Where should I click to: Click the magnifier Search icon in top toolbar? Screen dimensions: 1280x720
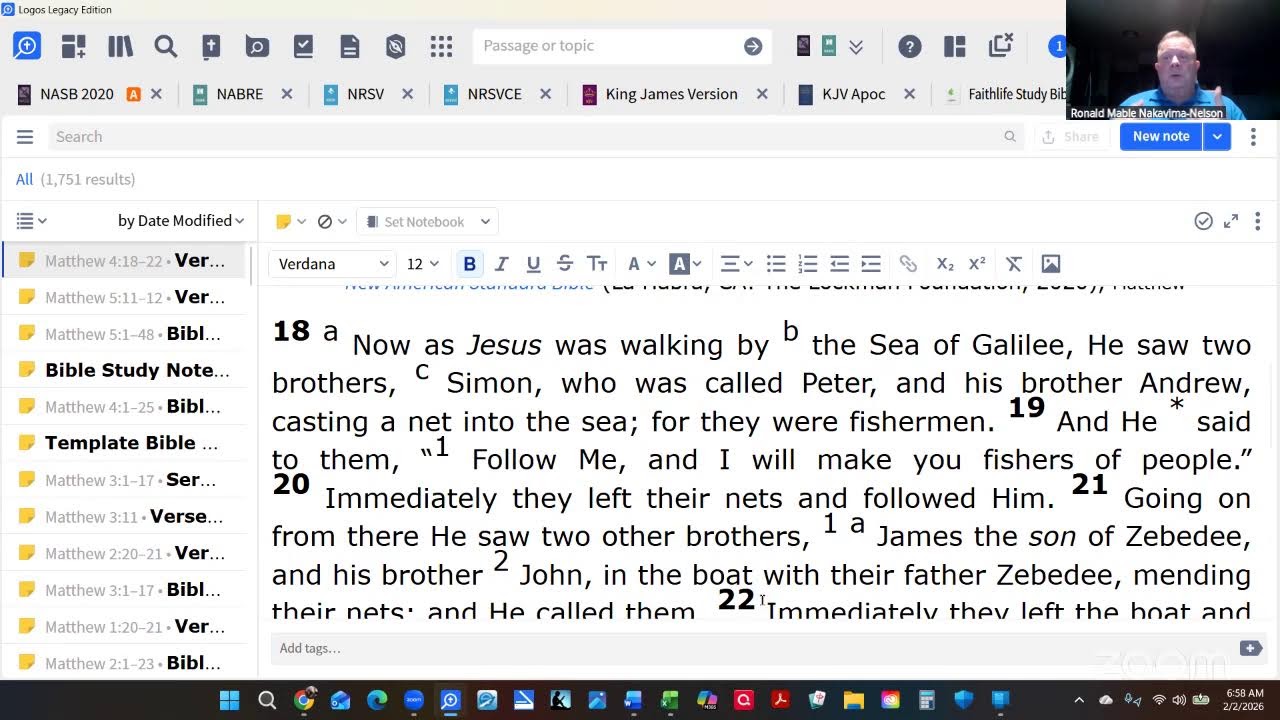pos(166,46)
